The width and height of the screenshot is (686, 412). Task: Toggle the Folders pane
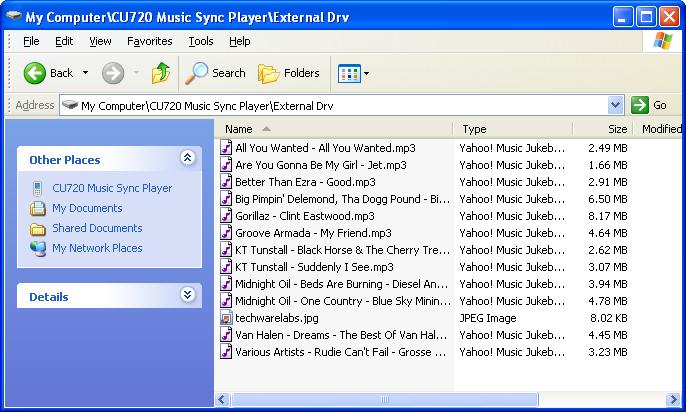pos(289,73)
